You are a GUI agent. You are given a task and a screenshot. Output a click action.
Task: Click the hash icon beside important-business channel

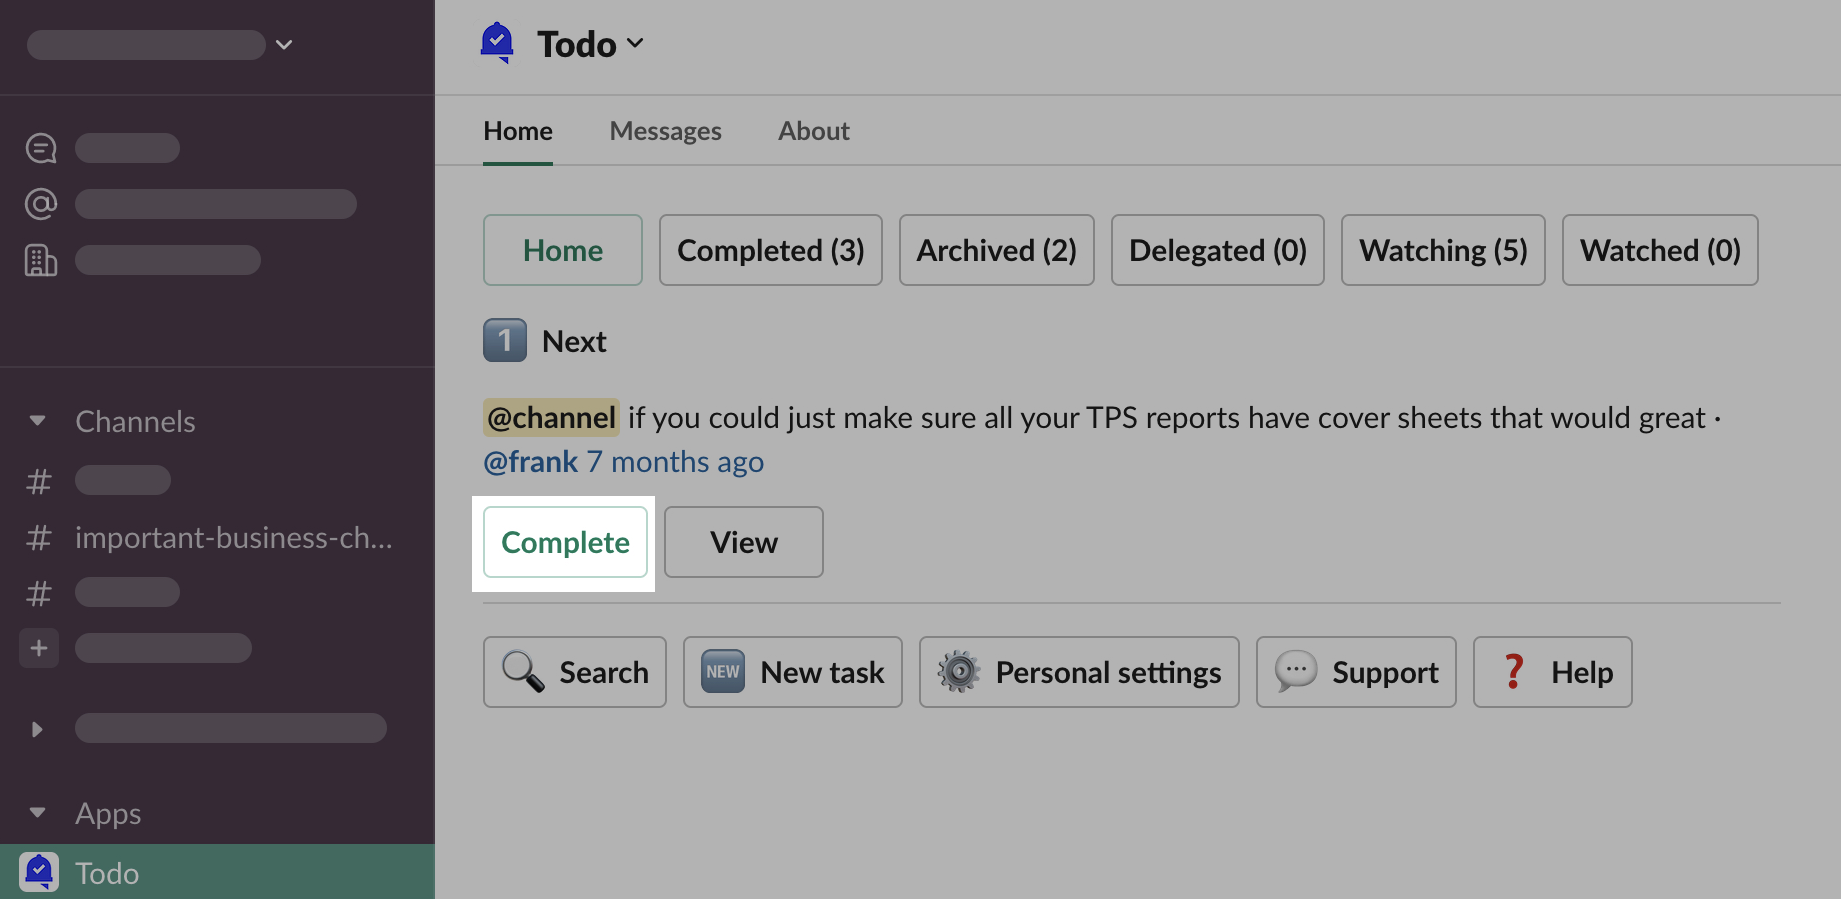tap(39, 538)
